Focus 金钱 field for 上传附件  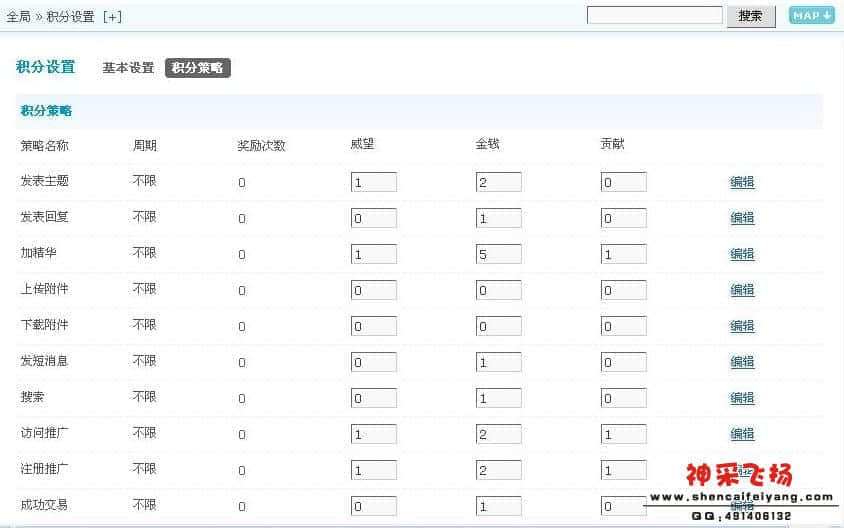[x=498, y=290]
